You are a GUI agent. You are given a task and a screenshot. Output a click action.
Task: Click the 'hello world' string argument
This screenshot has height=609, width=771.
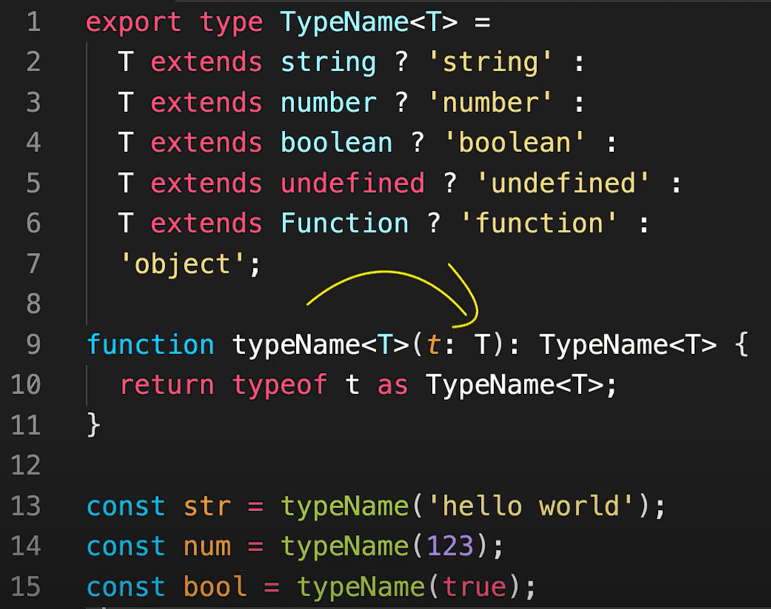[x=537, y=506]
